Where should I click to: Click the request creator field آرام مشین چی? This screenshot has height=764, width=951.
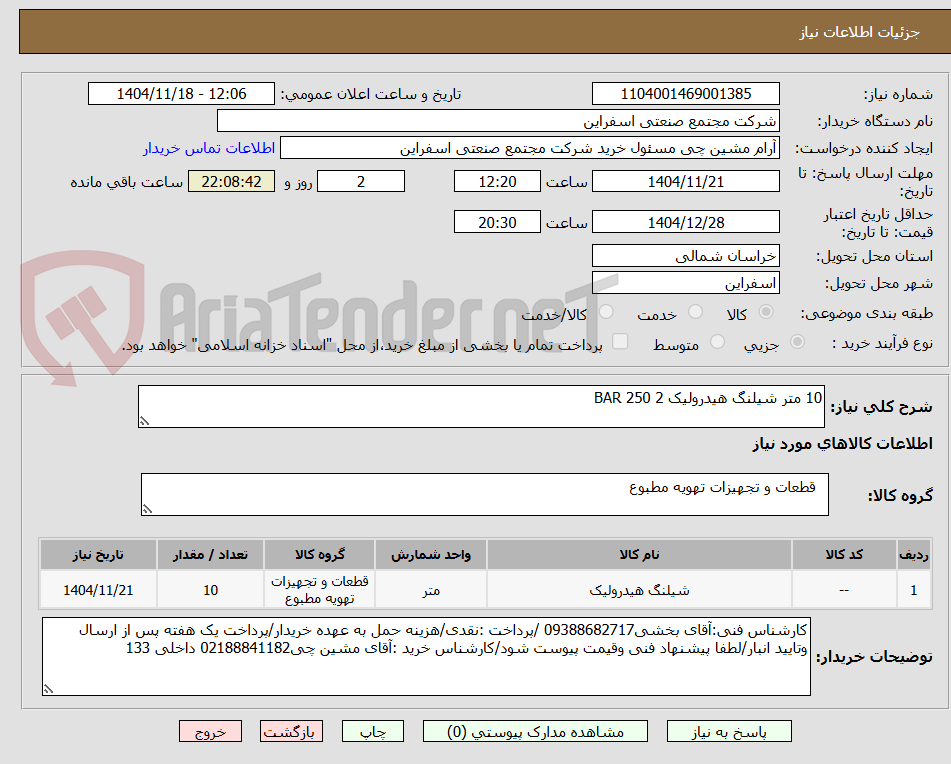point(529,149)
